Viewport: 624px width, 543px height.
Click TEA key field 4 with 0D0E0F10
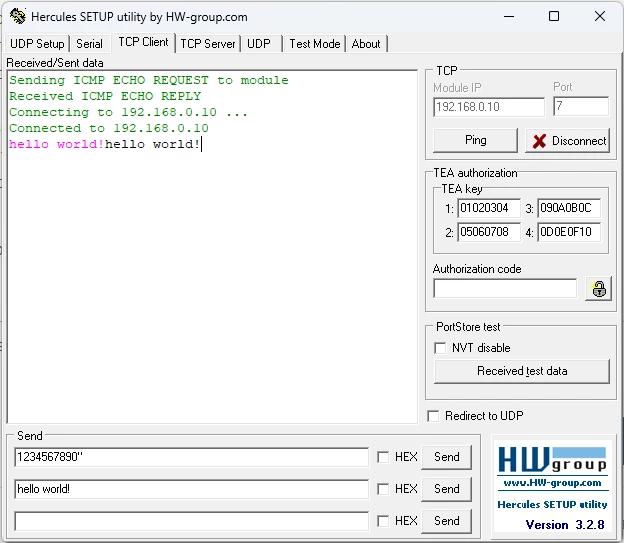tap(569, 232)
